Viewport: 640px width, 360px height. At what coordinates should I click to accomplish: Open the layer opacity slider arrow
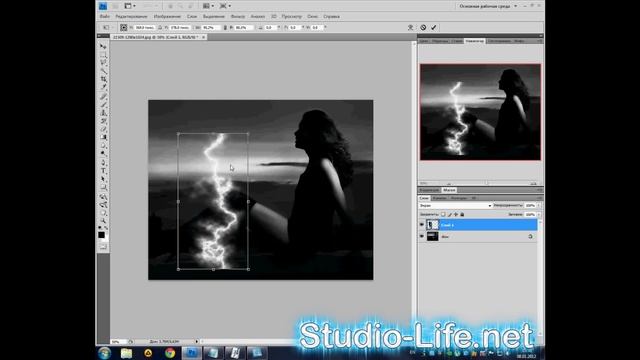click(539, 205)
